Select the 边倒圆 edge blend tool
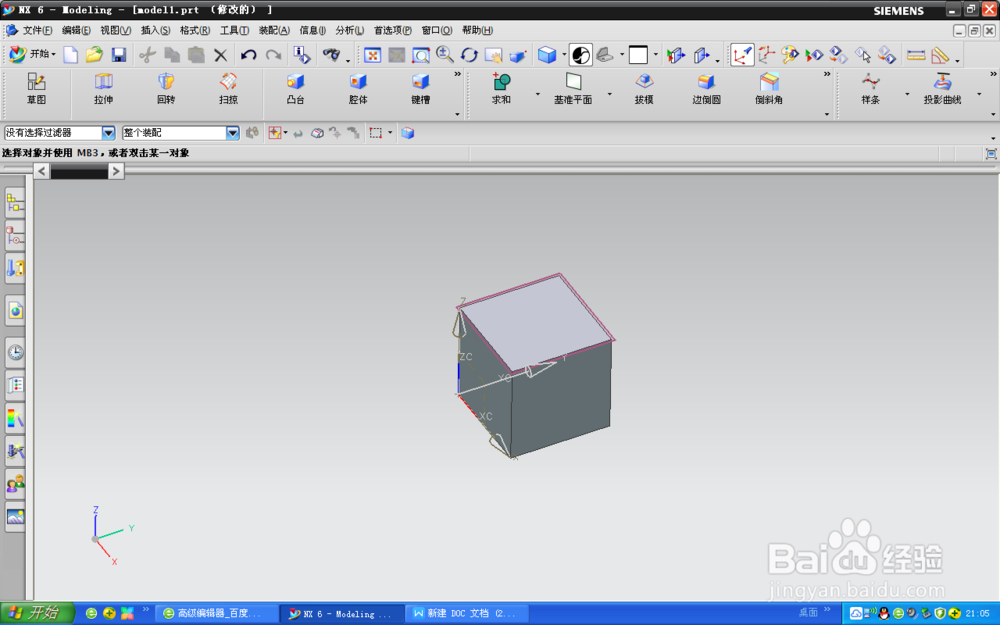This screenshot has height=625, width=1000. point(707,89)
